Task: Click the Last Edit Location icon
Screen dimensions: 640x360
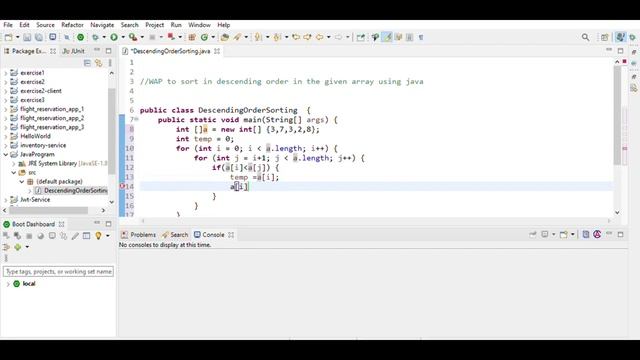Action: tap(296, 37)
